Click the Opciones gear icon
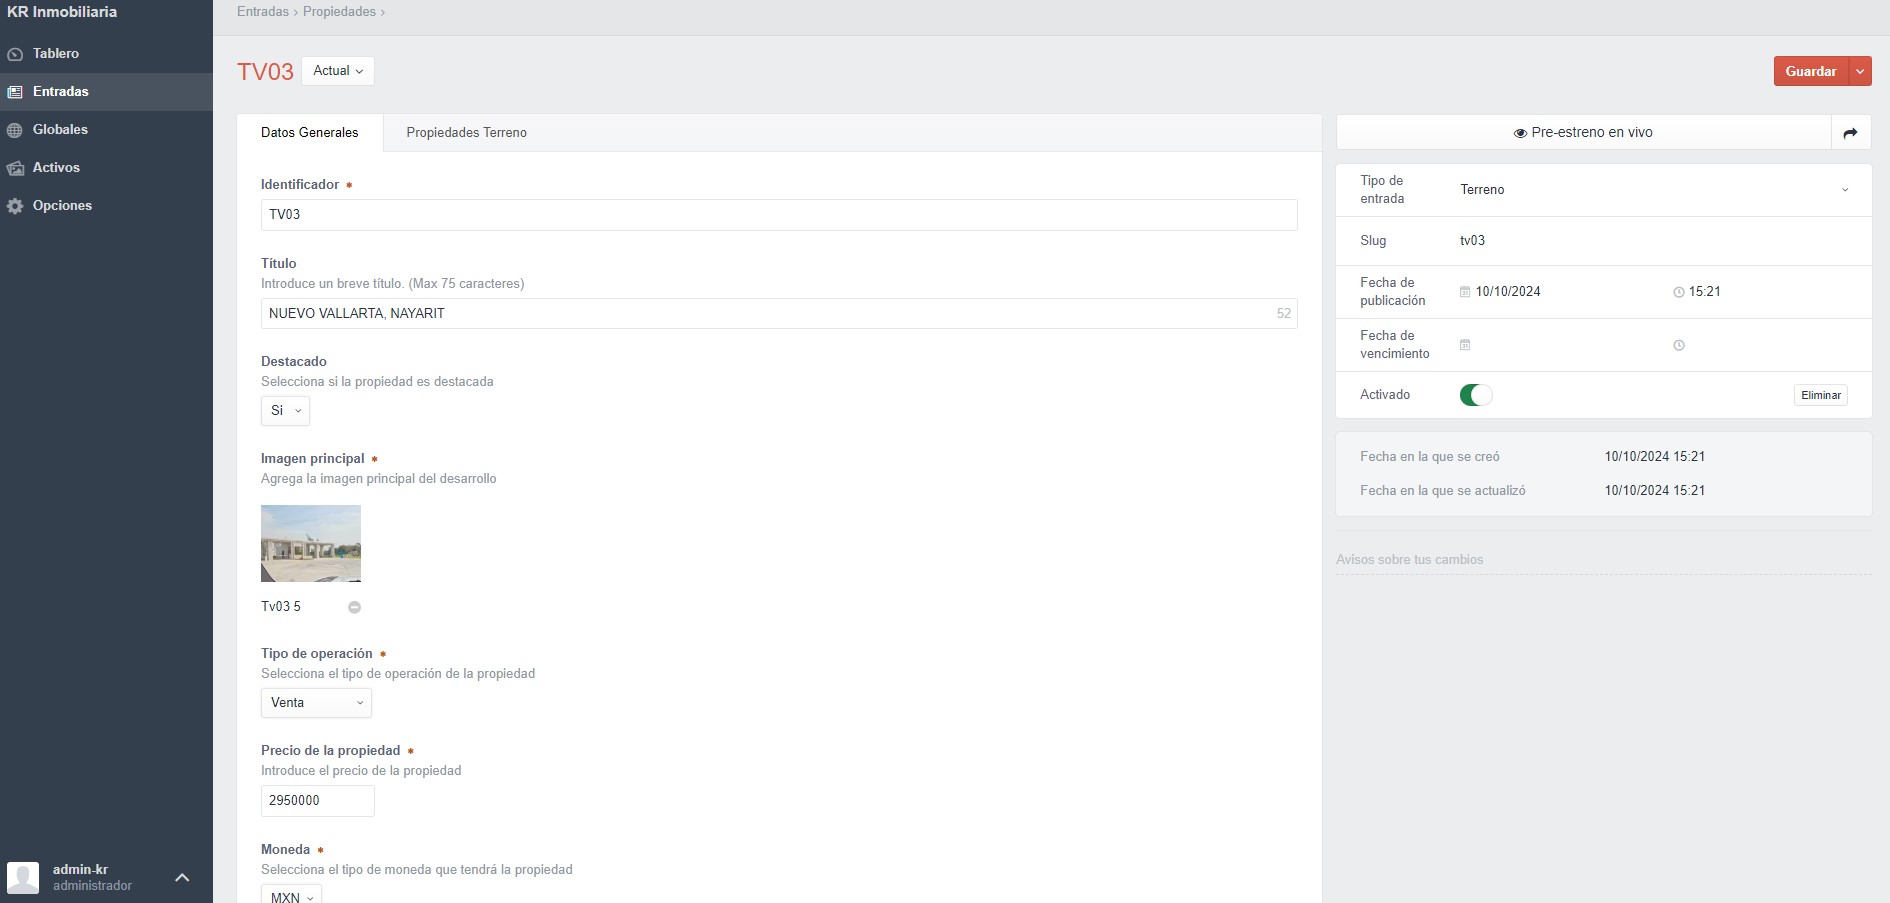1890x903 pixels. [15, 206]
